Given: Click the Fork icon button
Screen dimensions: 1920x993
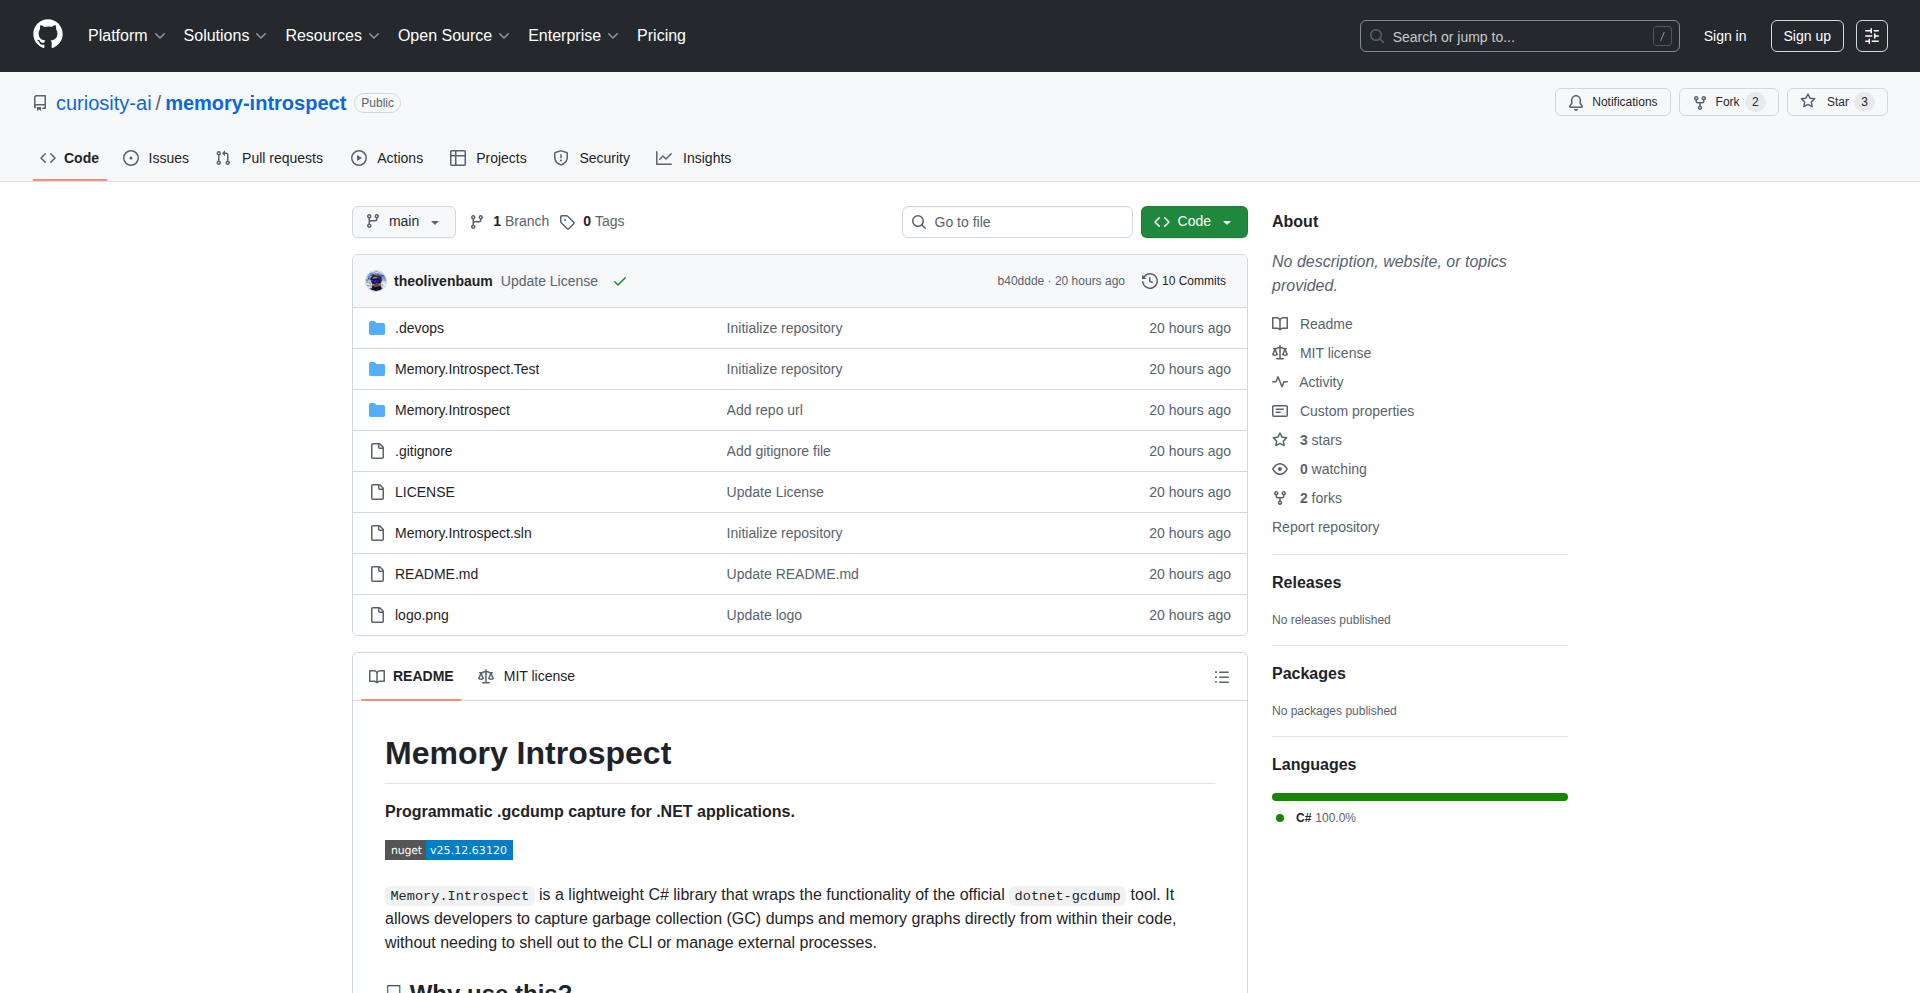Looking at the screenshot, I should 1700,102.
